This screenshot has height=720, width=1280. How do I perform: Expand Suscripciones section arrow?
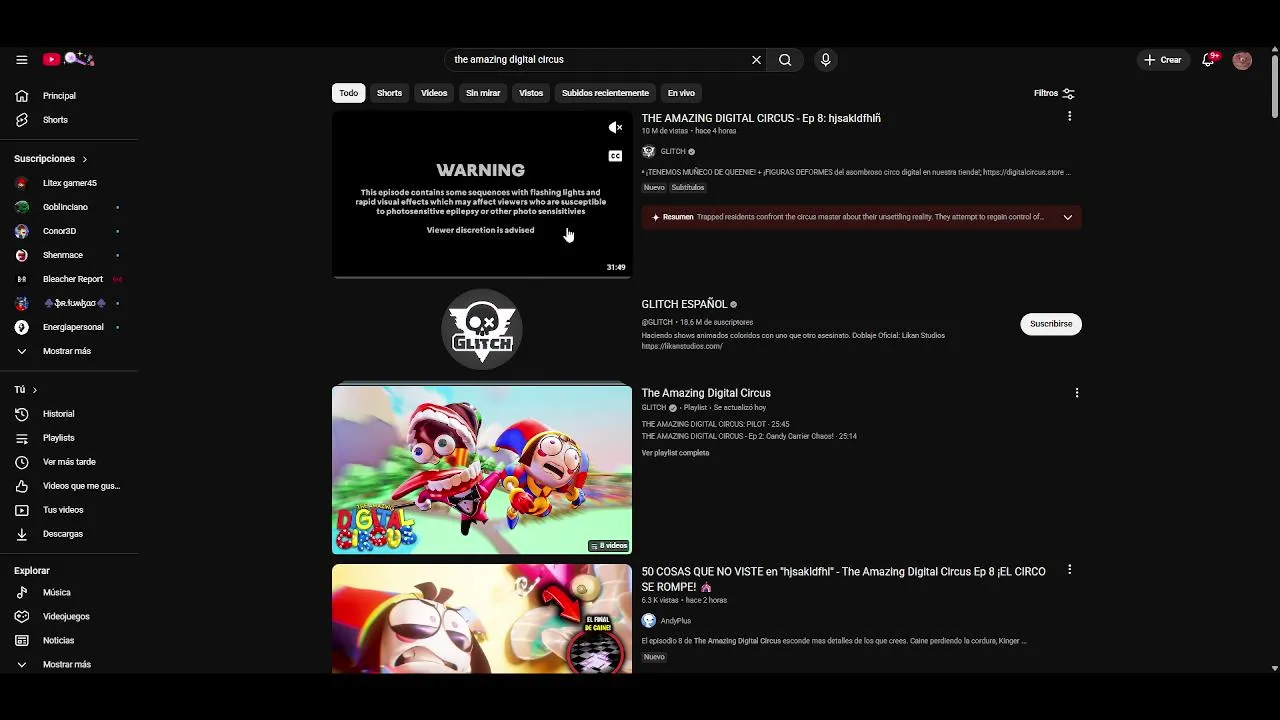(84, 159)
